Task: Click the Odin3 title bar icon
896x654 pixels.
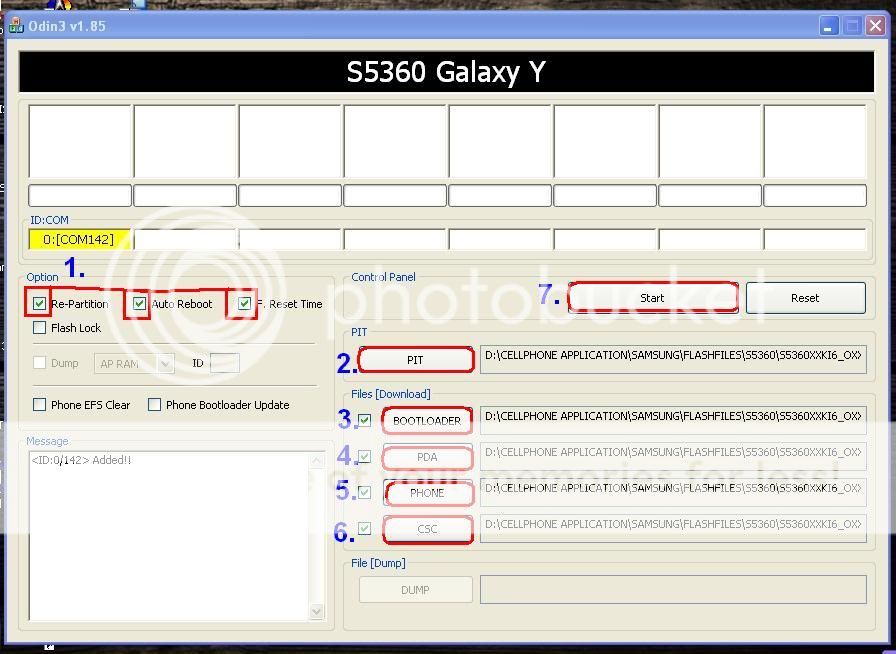Action: pos(15,26)
